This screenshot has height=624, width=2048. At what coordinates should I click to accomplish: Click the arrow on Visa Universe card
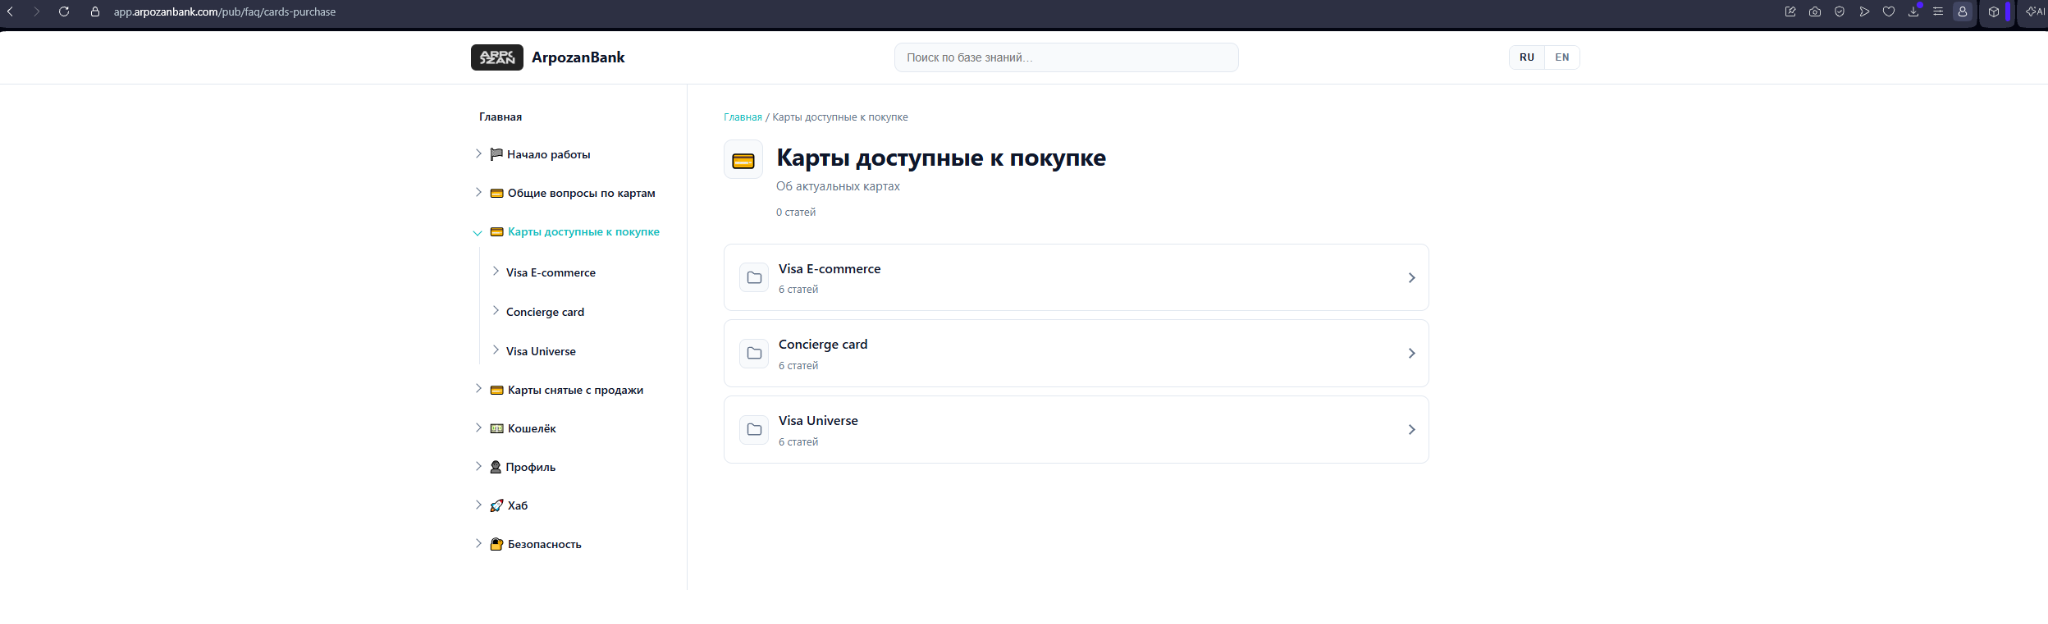1412,429
